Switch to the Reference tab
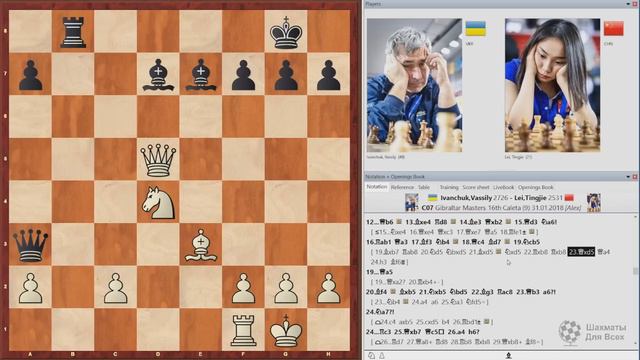The height and width of the screenshot is (360, 640). tap(402, 187)
